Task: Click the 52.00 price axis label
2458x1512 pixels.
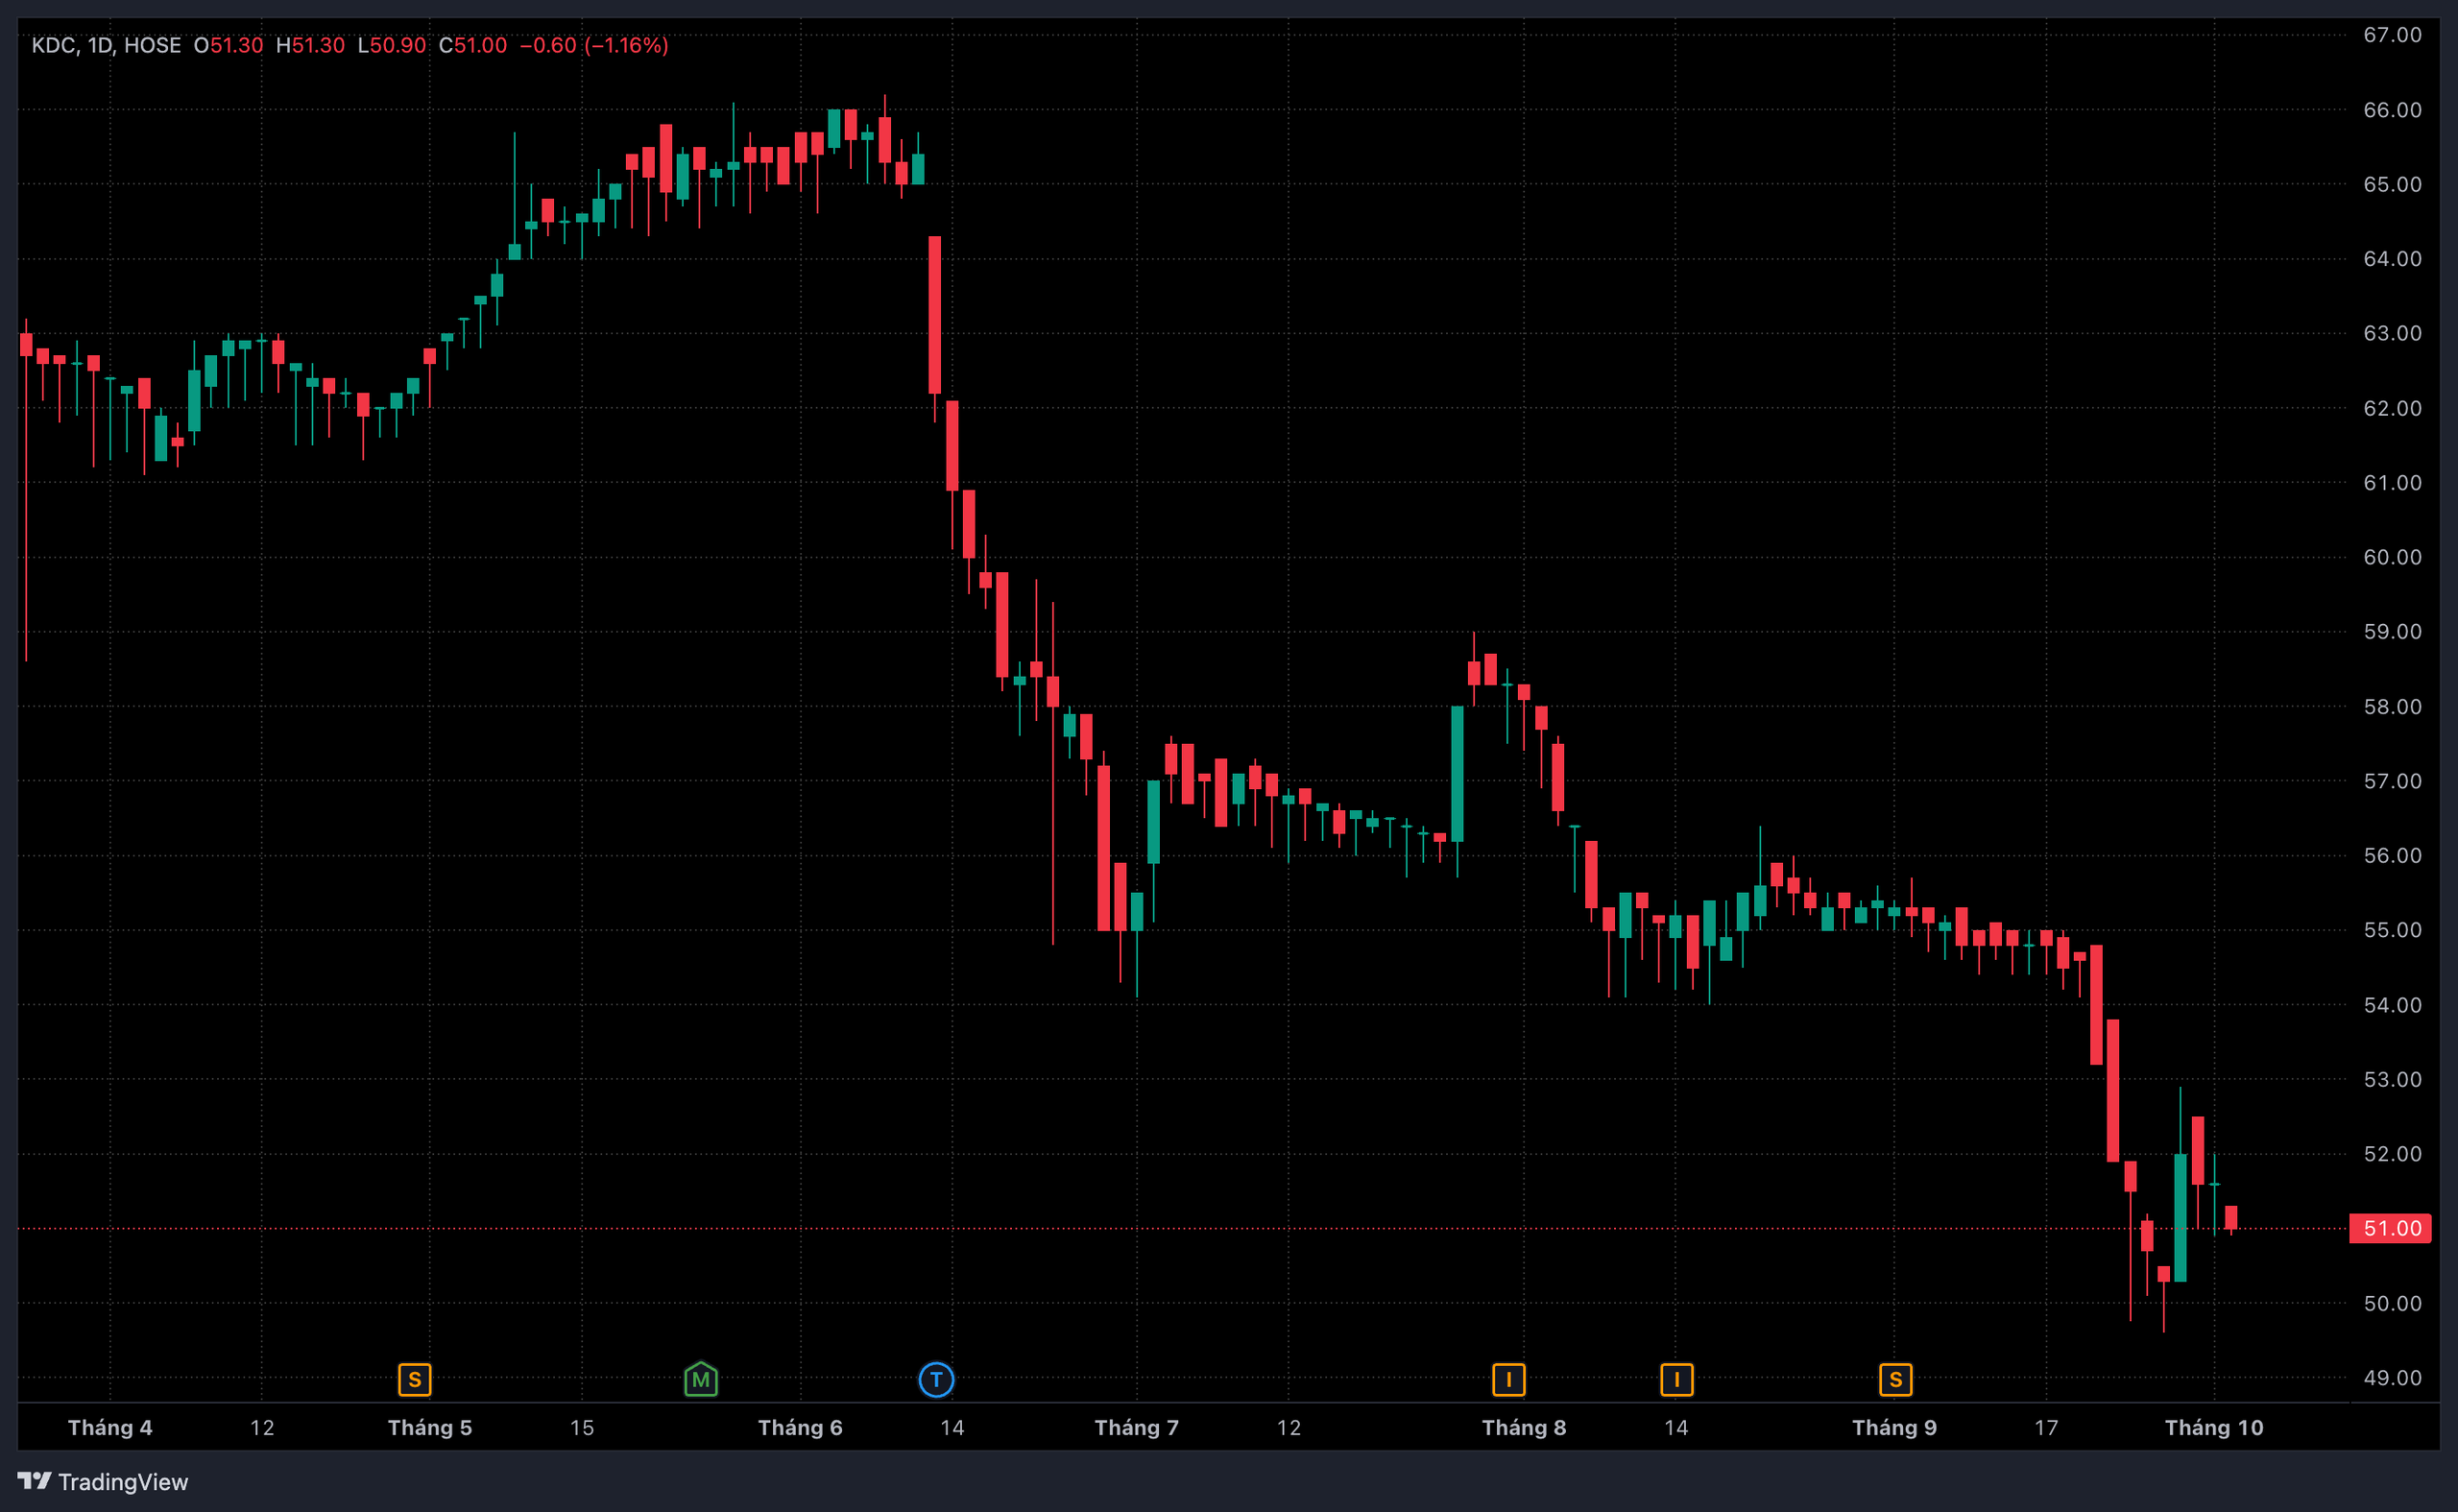Action: [x=2392, y=1154]
